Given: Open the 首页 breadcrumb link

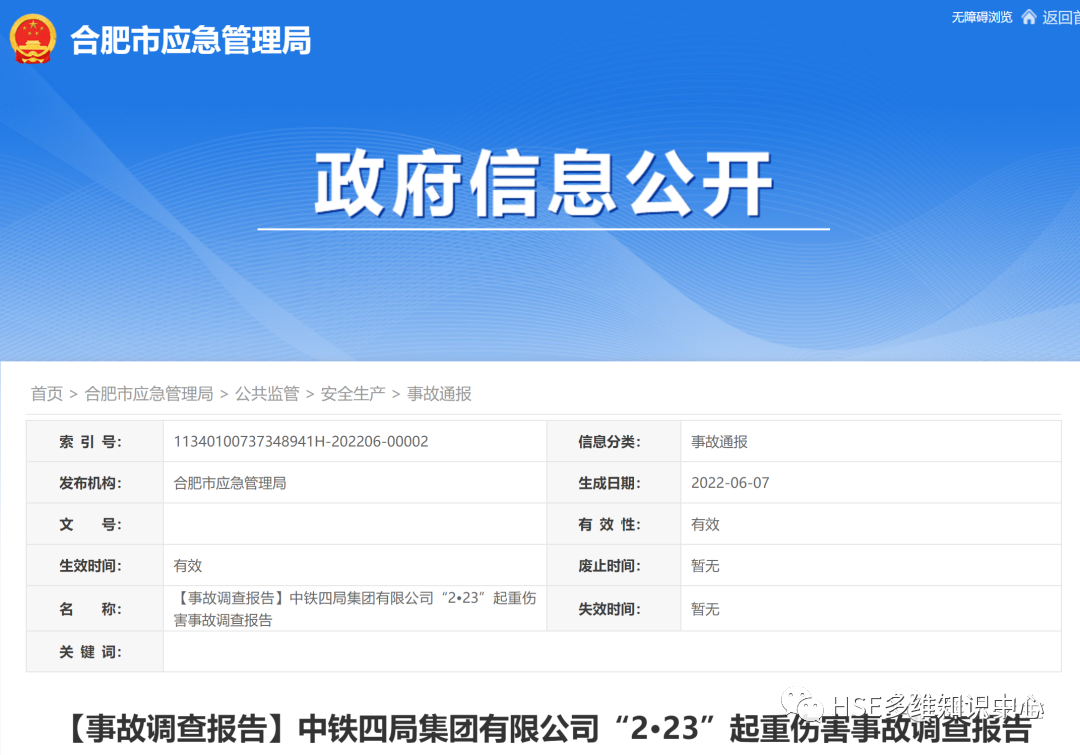Looking at the screenshot, I should [46, 393].
